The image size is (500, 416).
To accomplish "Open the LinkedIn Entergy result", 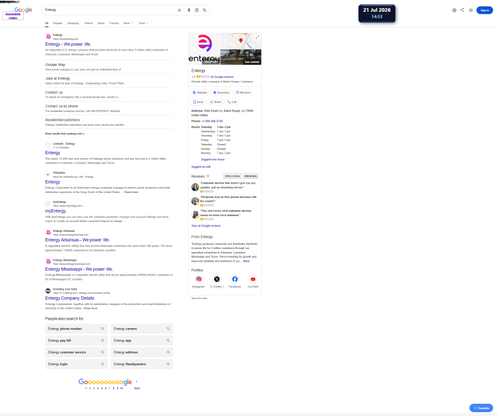I will pos(53,153).
